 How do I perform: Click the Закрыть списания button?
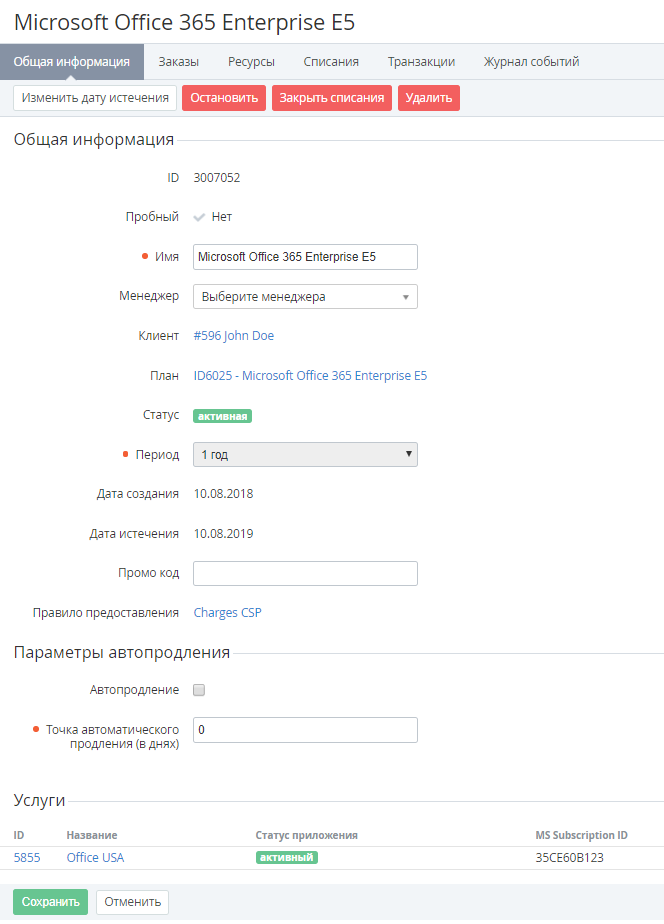tap(331, 98)
